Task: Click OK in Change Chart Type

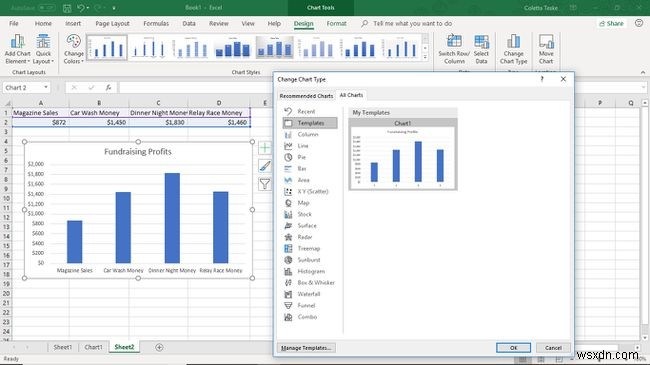Action: [513, 348]
